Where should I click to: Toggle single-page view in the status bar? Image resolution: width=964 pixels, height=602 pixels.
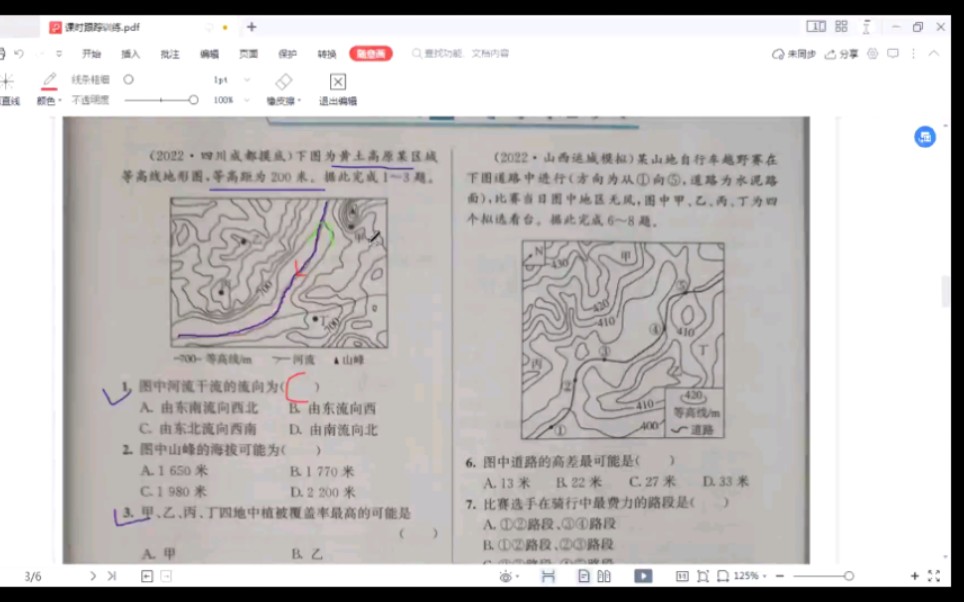[x=582, y=577]
